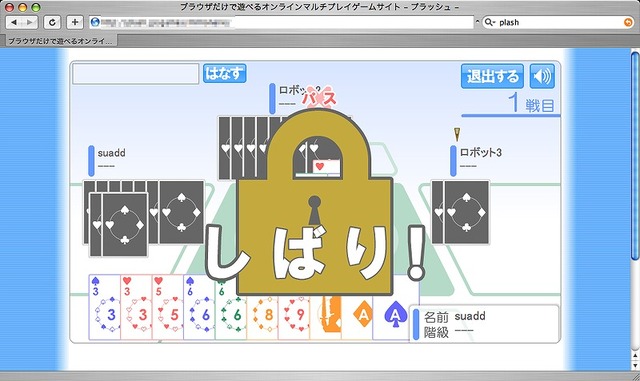Click the scrollbar down arrow
The width and height of the screenshot is (640, 381).
tap(635, 365)
